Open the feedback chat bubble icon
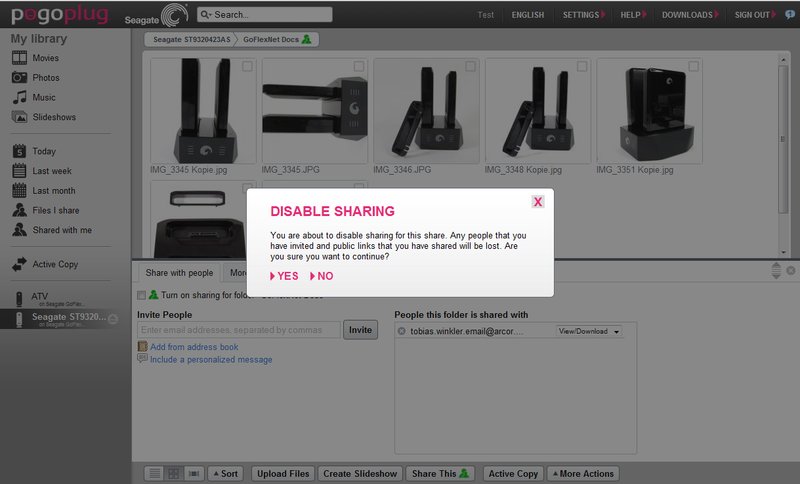The height and width of the screenshot is (484, 800). (790, 14)
